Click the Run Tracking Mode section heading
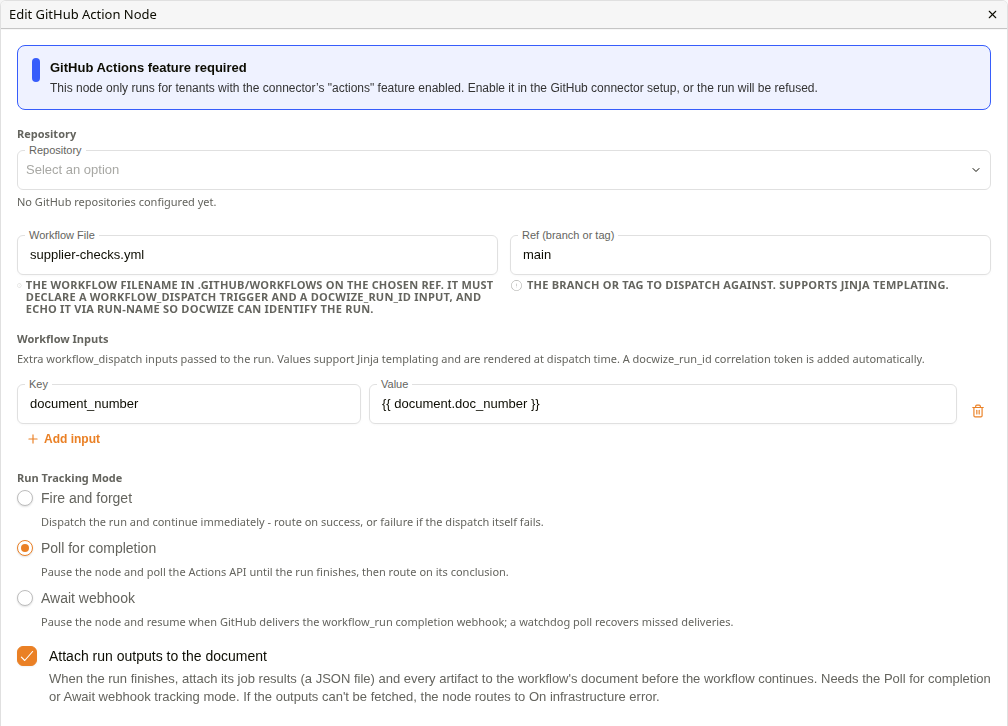This screenshot has height=726, width=1008. [69, 478]
